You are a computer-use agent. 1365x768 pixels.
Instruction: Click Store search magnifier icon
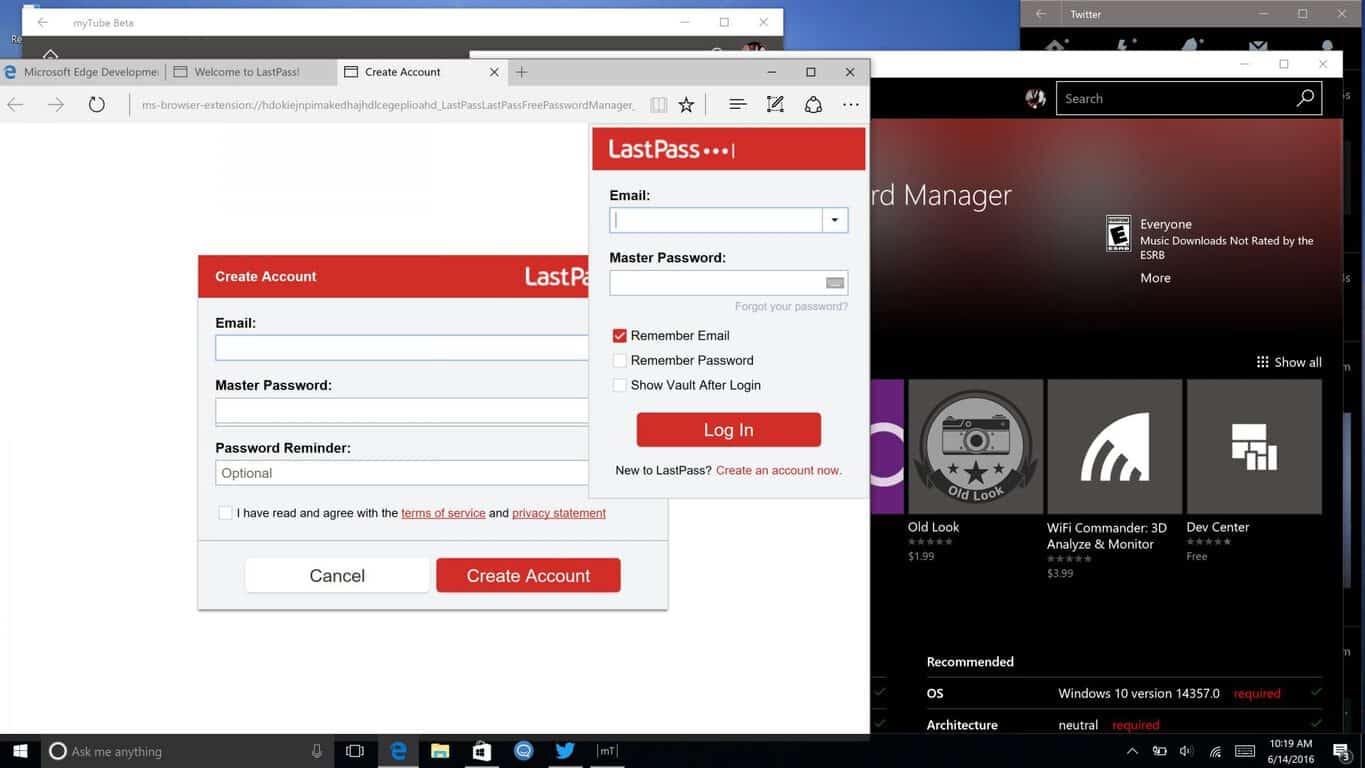click(x=1305, y=98)
